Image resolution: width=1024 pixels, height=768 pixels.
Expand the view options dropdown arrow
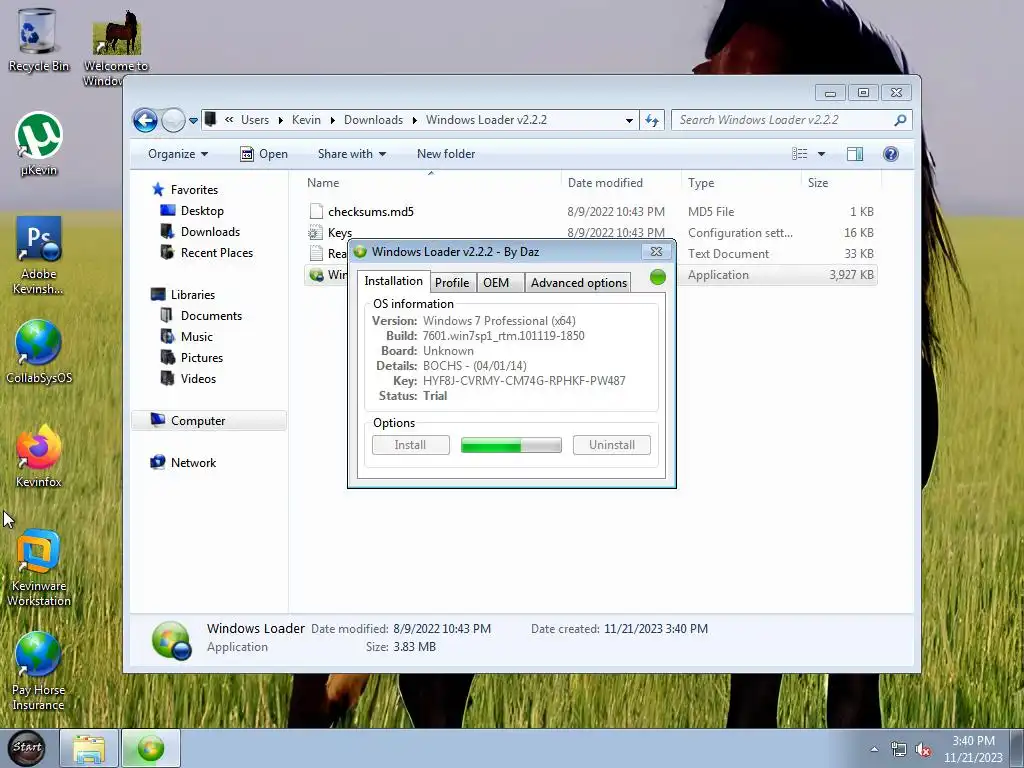(x=822, y=154)
